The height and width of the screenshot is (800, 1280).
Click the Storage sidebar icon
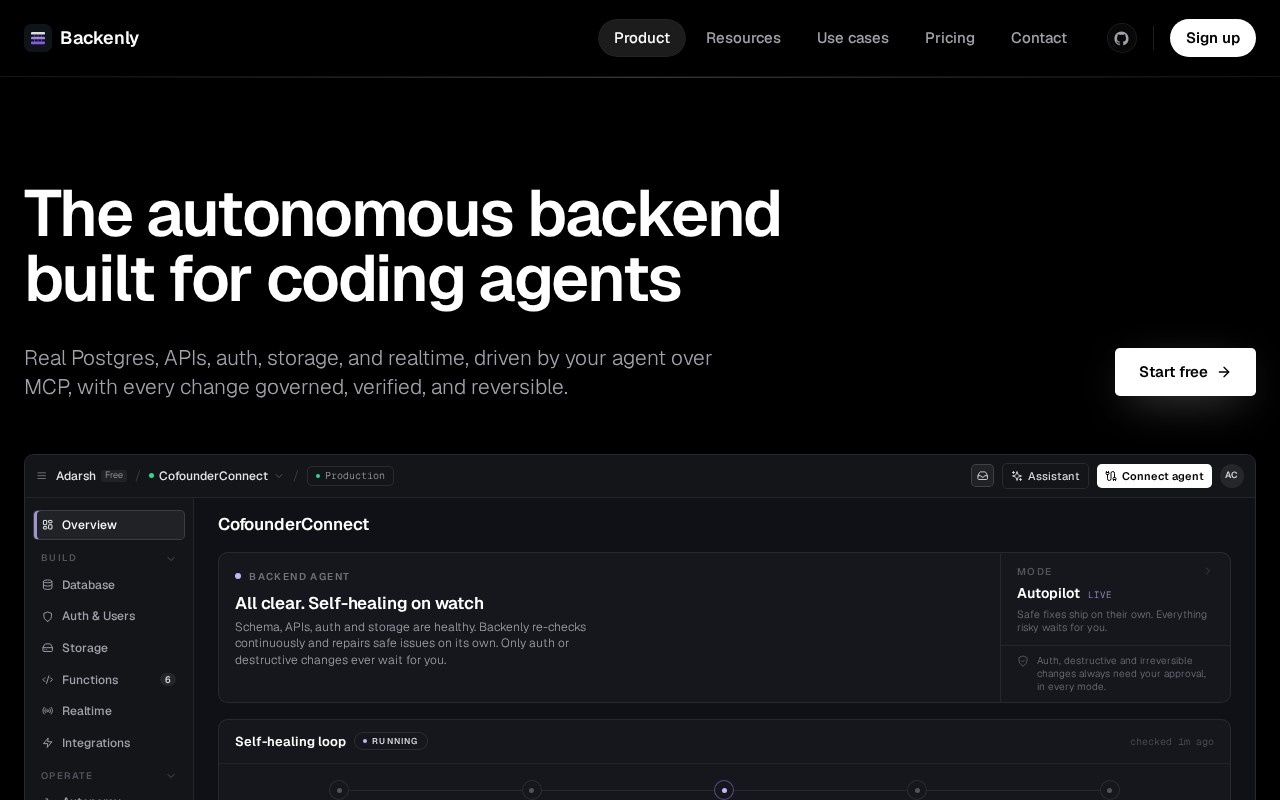[48, 648]
